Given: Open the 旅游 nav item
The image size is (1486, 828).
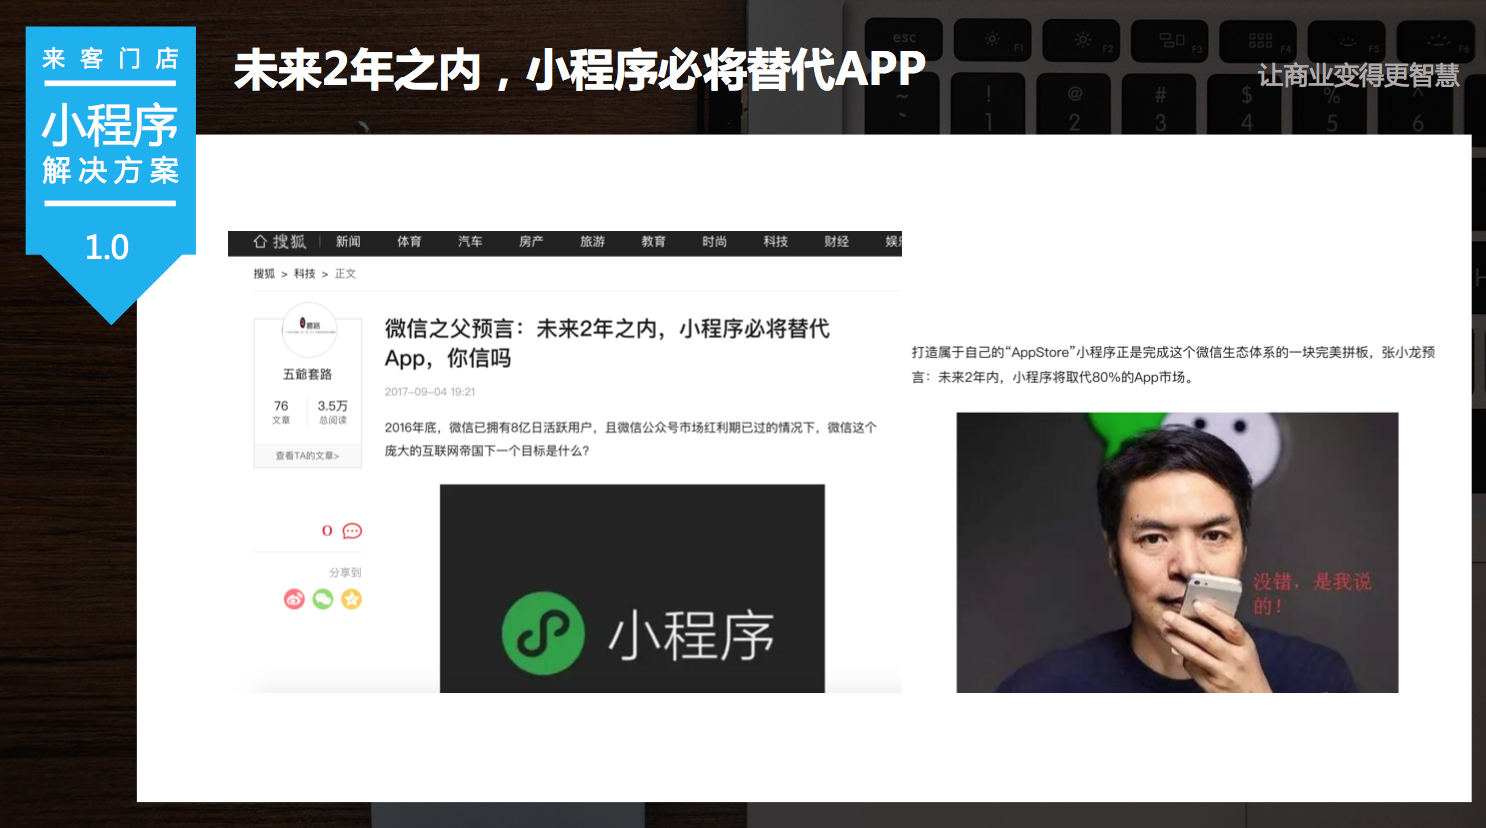Looking at the screenshot, I should tap(592, 242).
